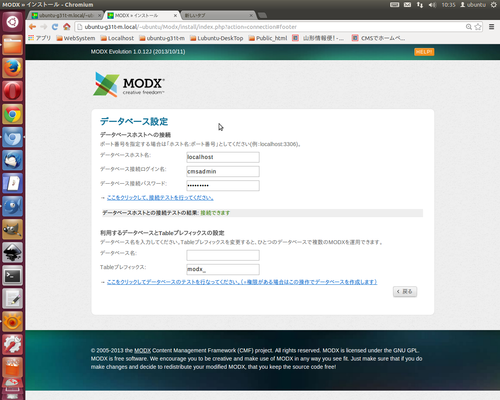500x400 pixels.
Task: Open a new browser tab button
Action: (x=263, y=15)
